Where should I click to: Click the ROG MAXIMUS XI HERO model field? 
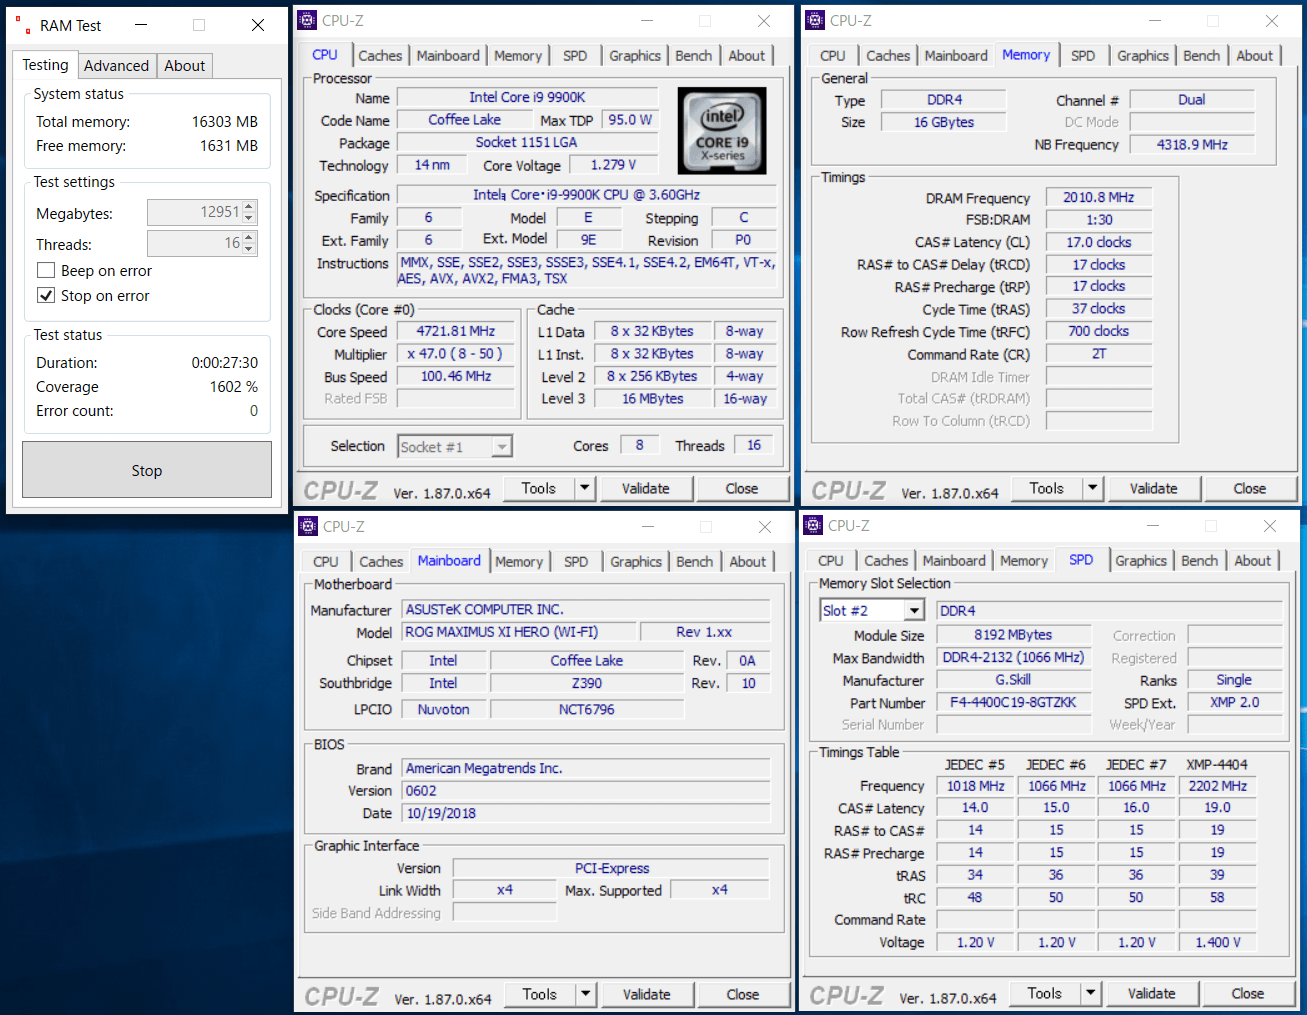pos(519,632)
